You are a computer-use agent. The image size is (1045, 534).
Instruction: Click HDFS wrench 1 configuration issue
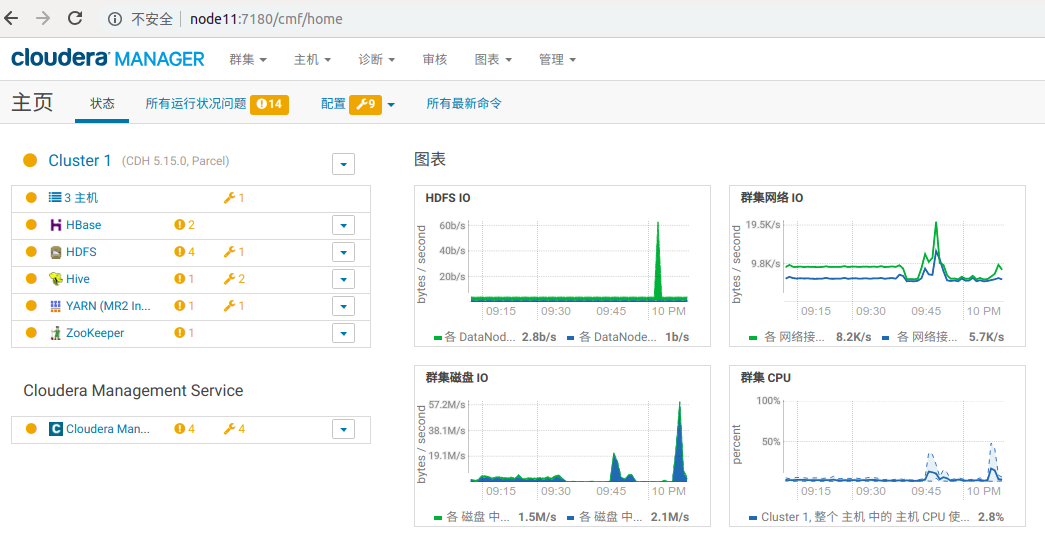[234, 252]
